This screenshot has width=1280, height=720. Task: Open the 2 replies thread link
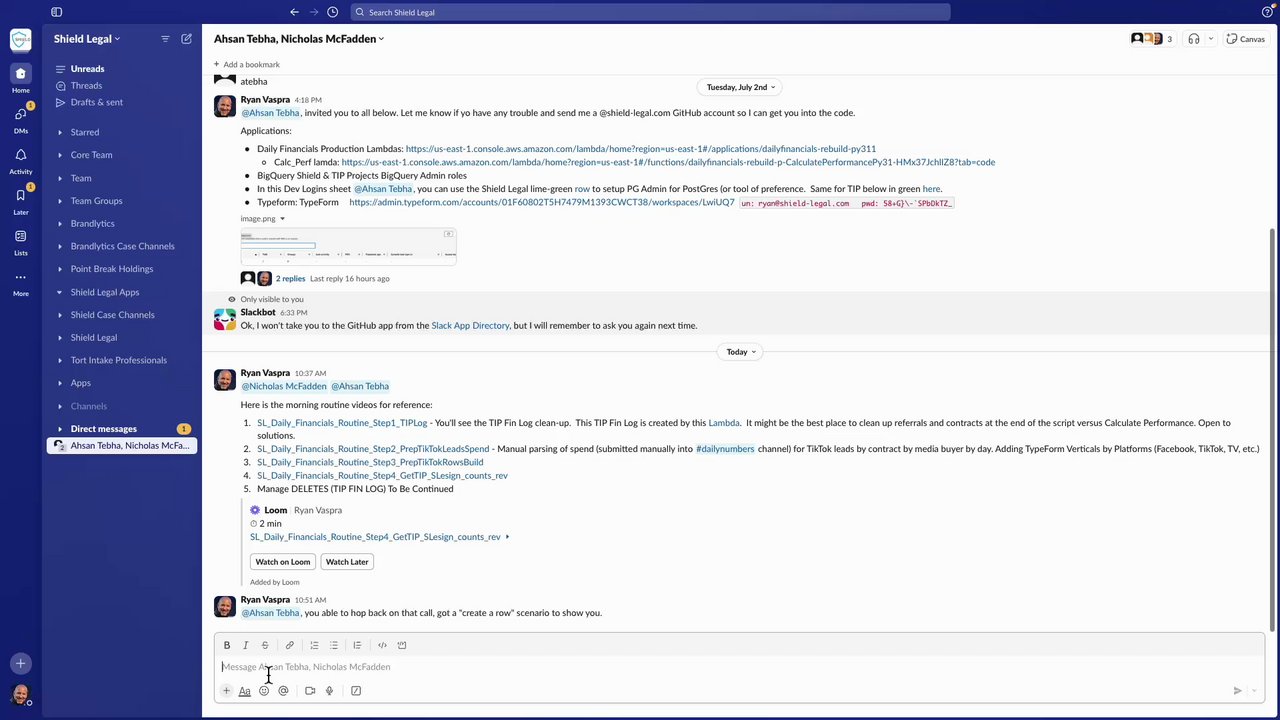pos(290,279)
